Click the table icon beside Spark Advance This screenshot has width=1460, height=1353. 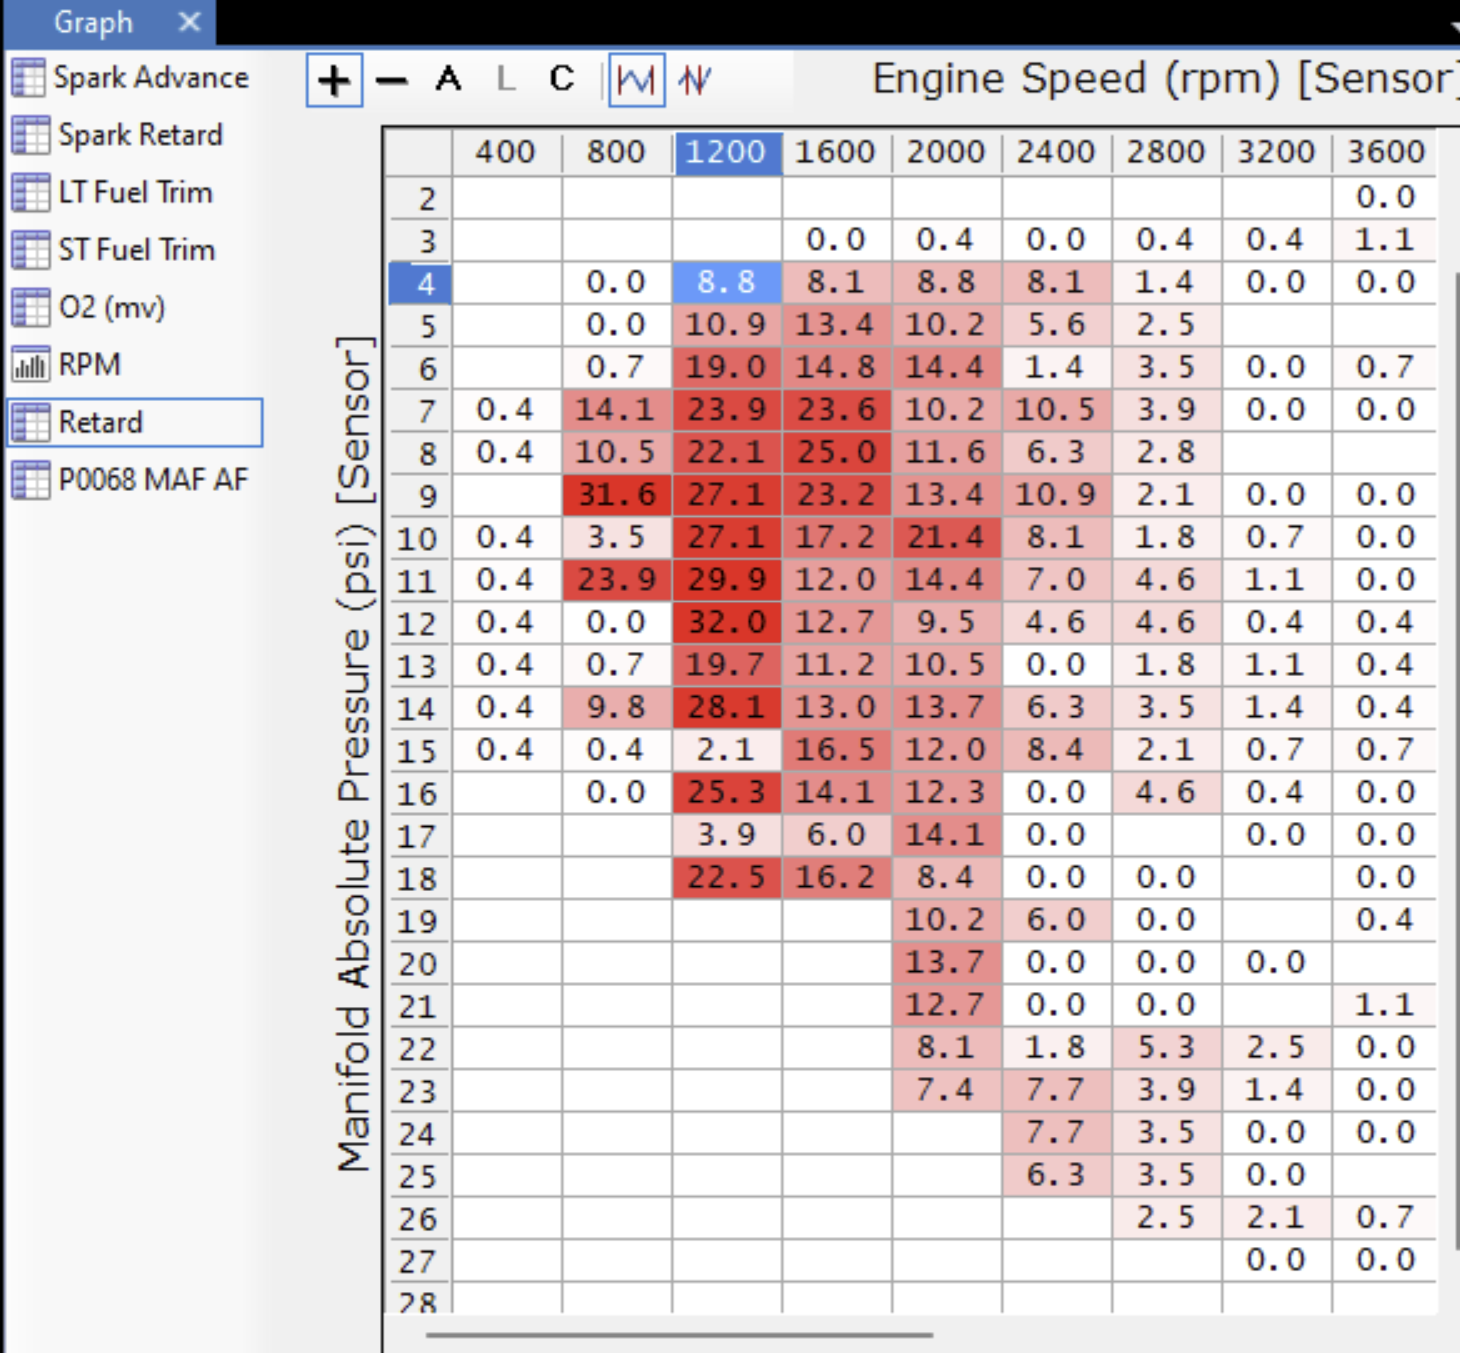click(28, 77)
